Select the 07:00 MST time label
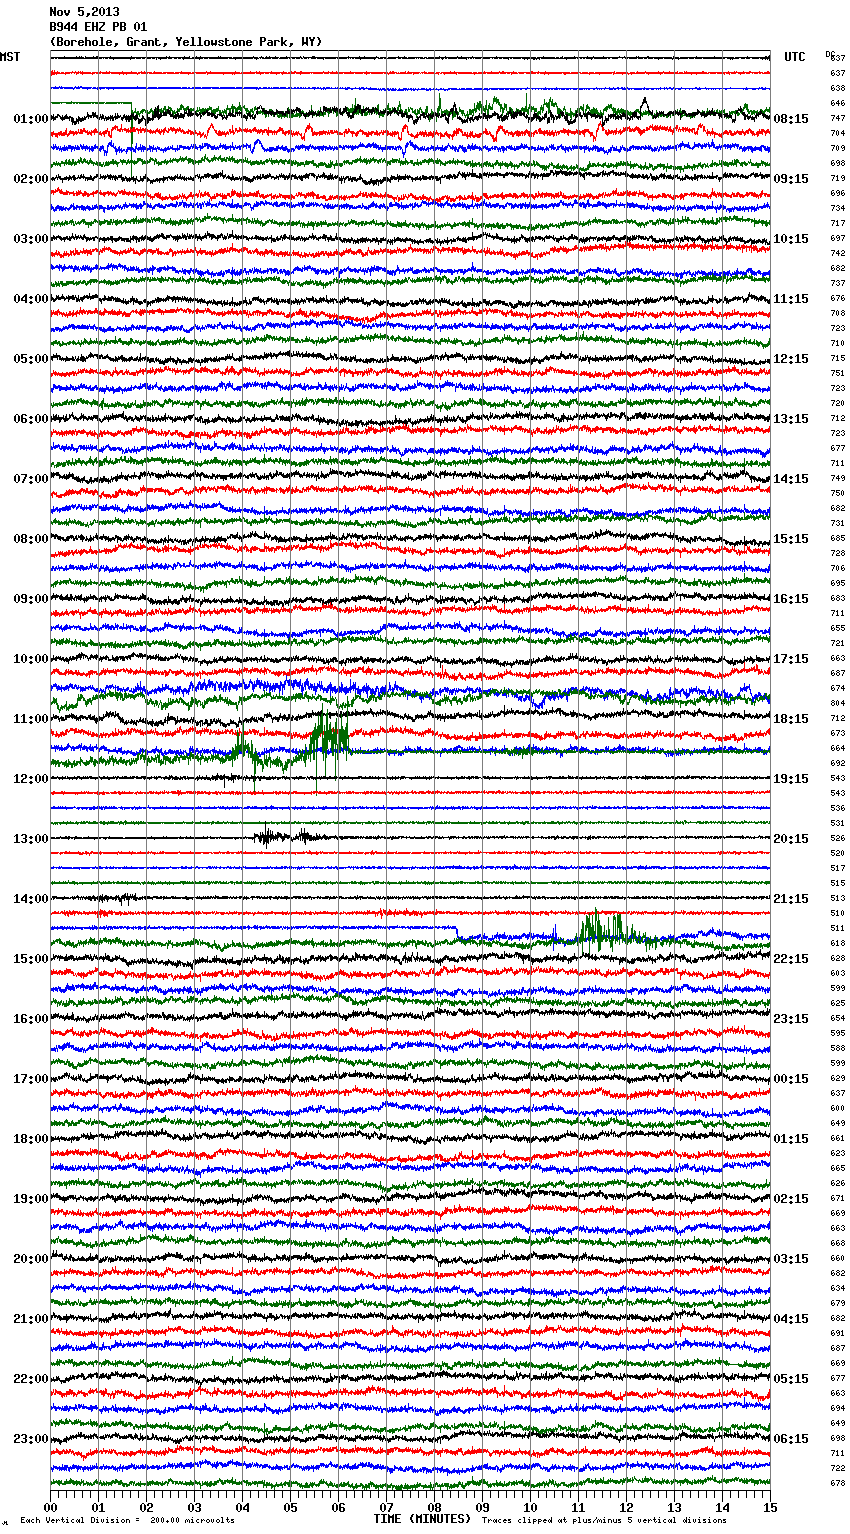 tap(30, 479)
